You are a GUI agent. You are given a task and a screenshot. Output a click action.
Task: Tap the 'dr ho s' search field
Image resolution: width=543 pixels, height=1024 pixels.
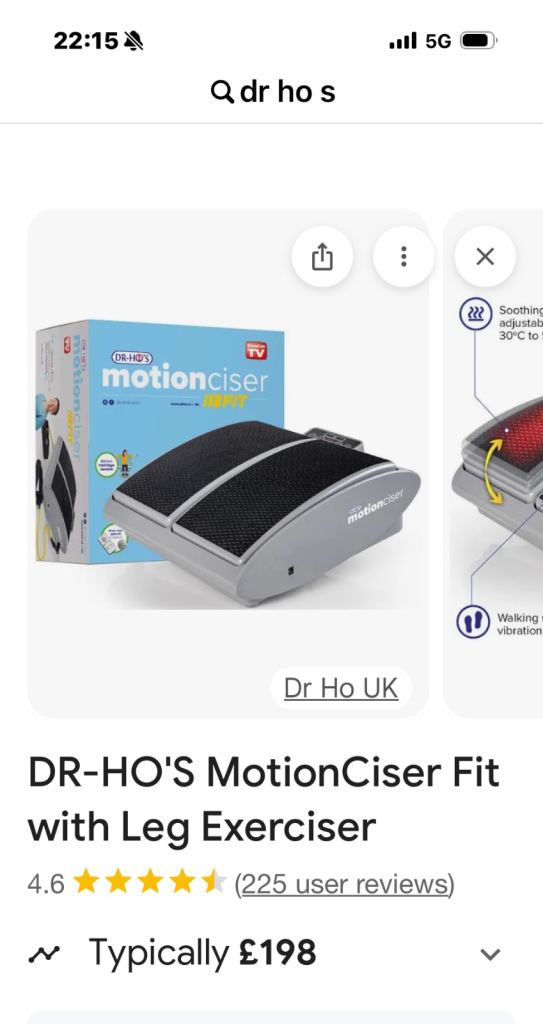coord(272,91)
